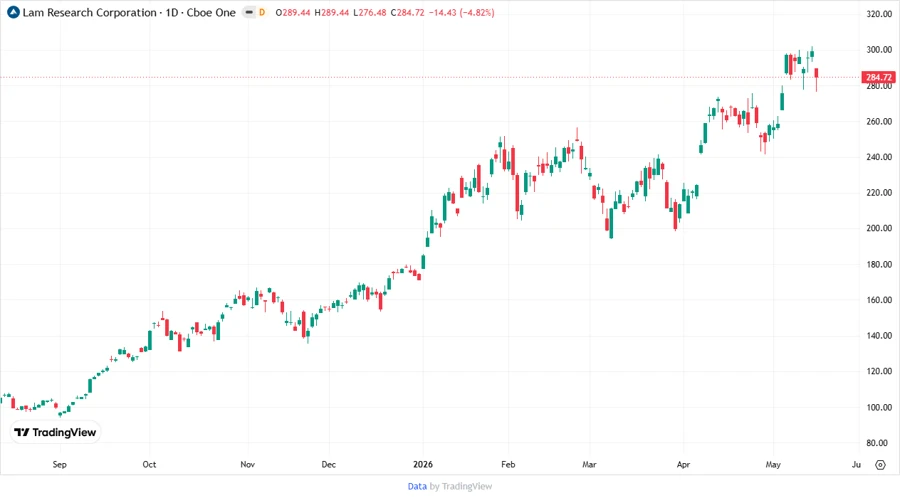The image size is (900, 498).
Task: Click the 2026 label on time axis
Action: tap(423, 464)
